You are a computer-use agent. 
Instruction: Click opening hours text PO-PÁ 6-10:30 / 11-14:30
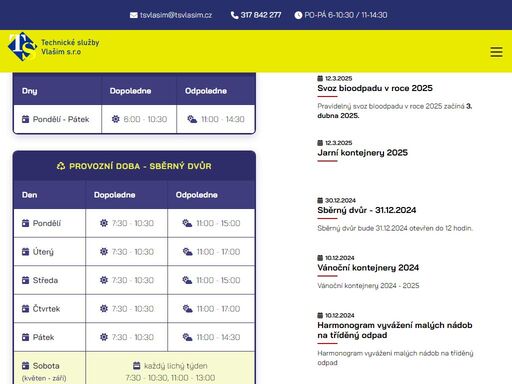click(346, 15)
